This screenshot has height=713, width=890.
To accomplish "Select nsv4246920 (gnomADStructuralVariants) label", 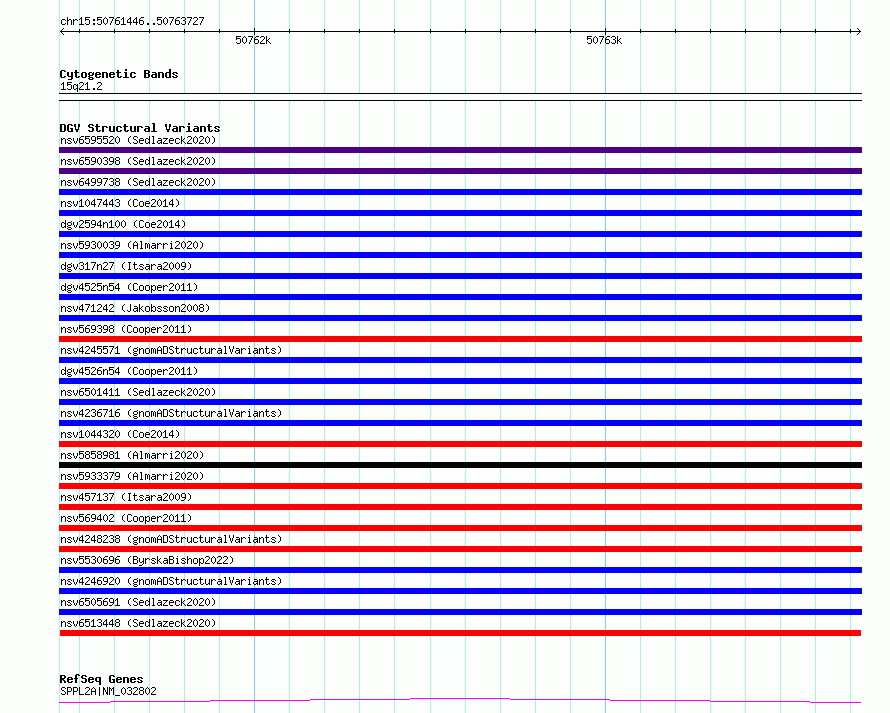I will pyautogui.click(x=171, y=581).
